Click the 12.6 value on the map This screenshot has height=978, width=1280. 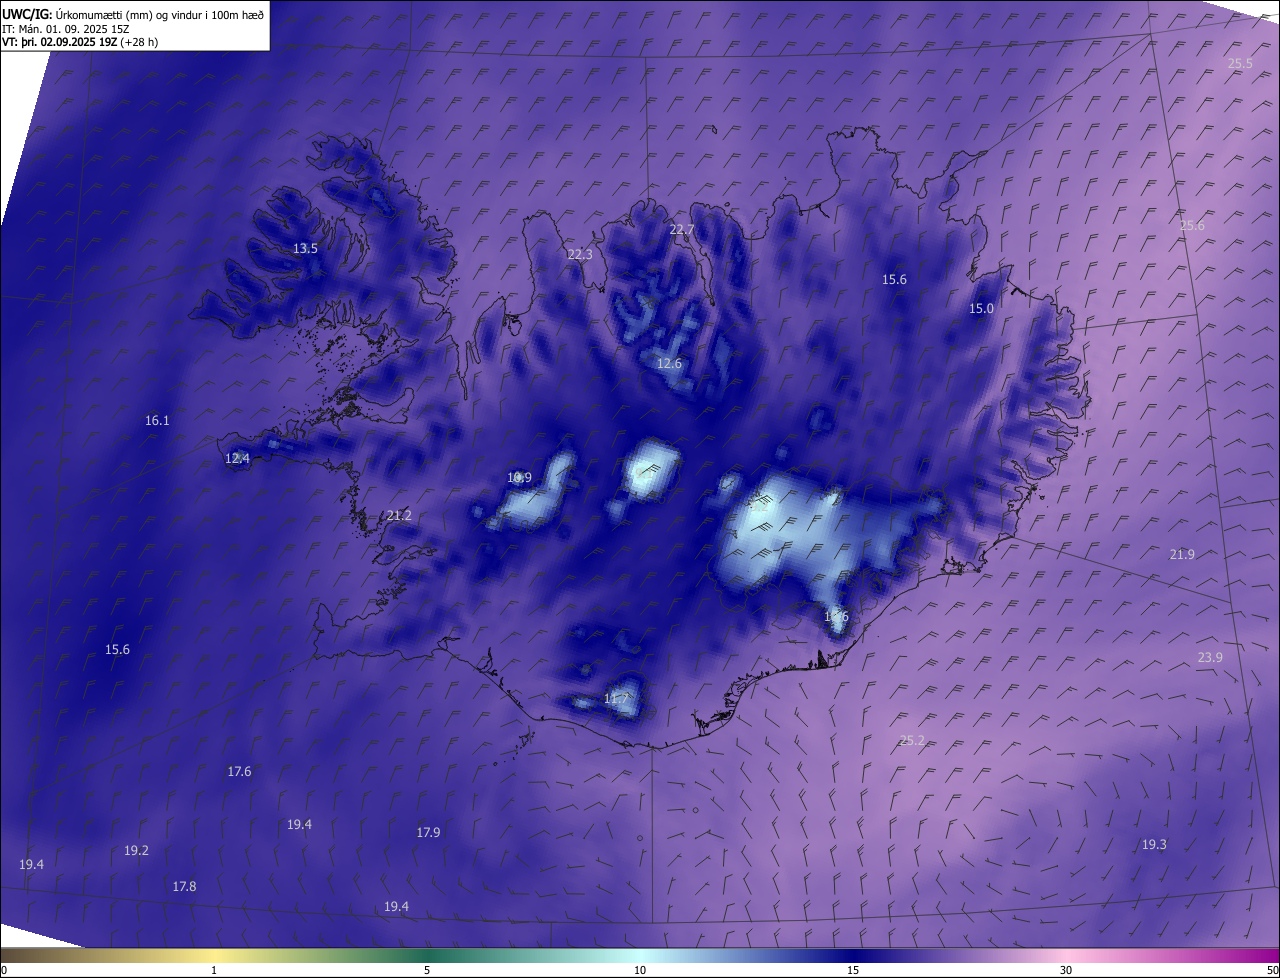(669, 363)
